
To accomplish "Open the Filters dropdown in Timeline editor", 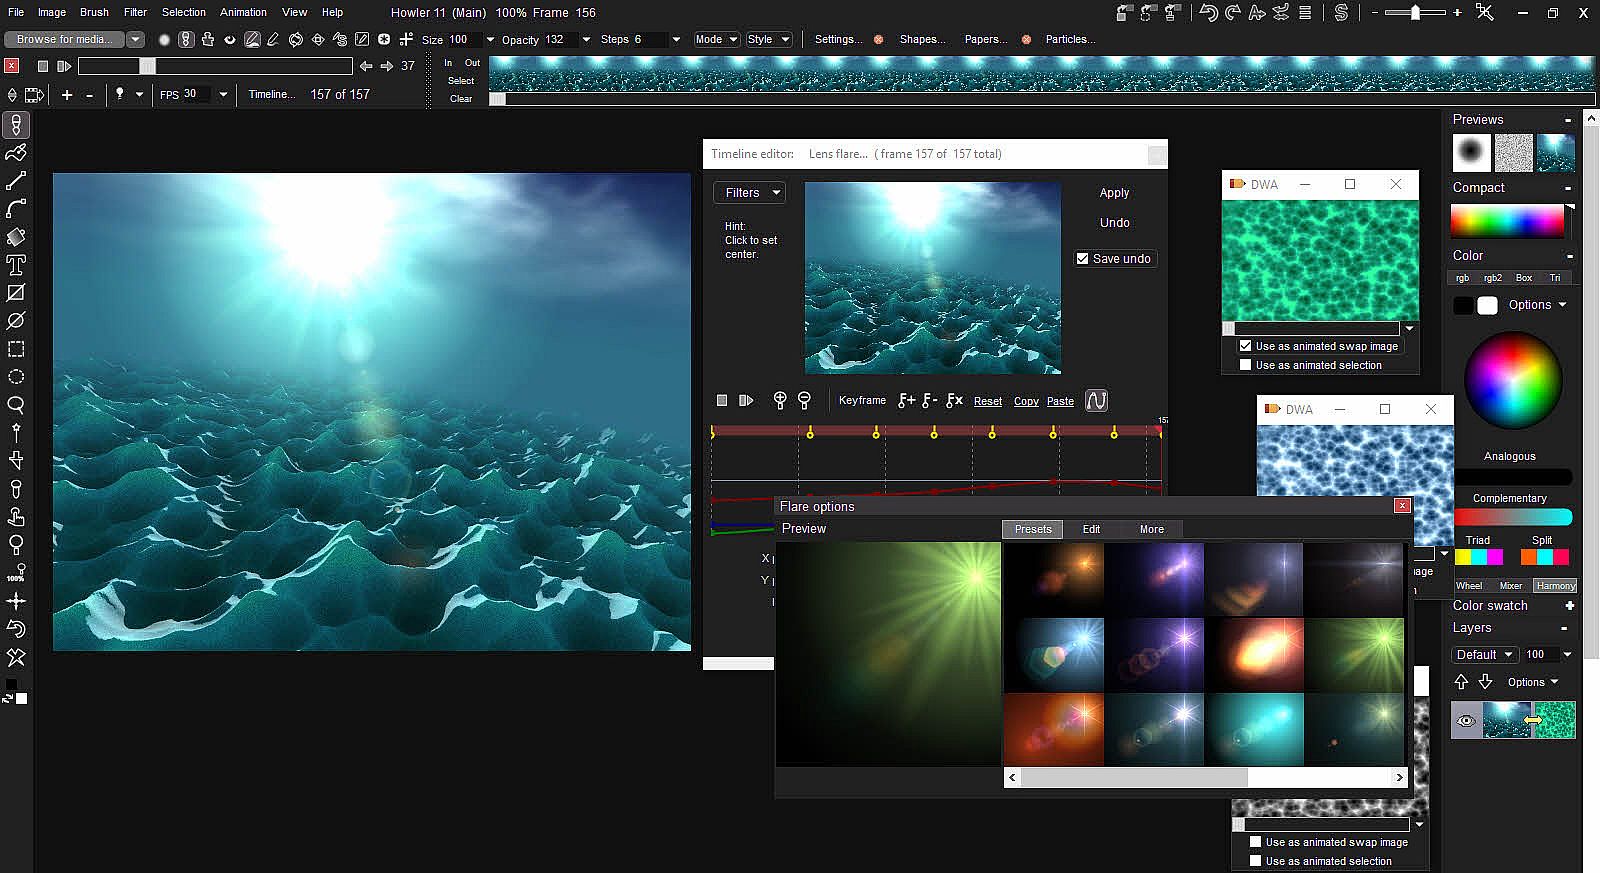I will (x=749, y=192).
